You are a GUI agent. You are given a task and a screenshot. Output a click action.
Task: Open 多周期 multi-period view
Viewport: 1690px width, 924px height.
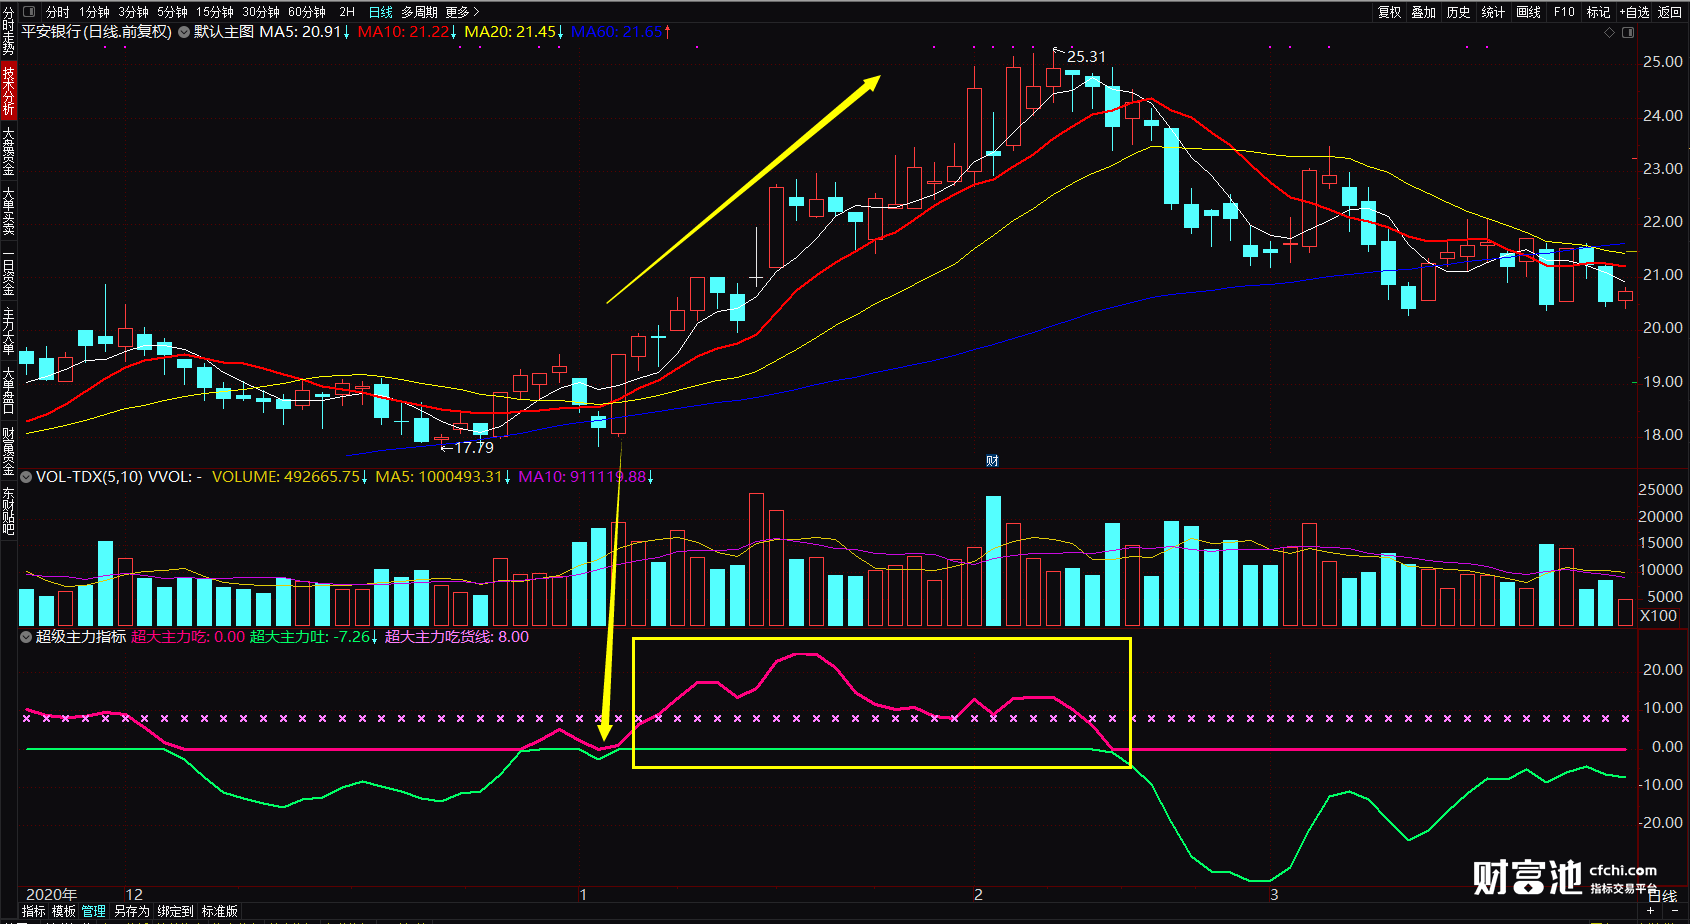point(419,12)
